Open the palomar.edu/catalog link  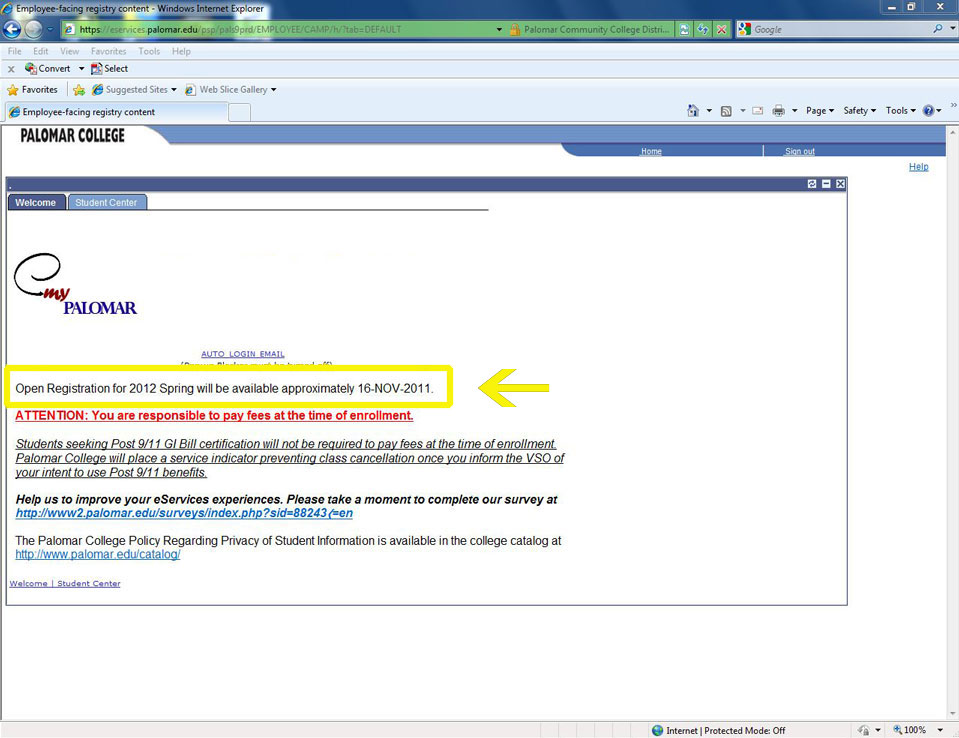pyautogui.click(x=98, y=555)
